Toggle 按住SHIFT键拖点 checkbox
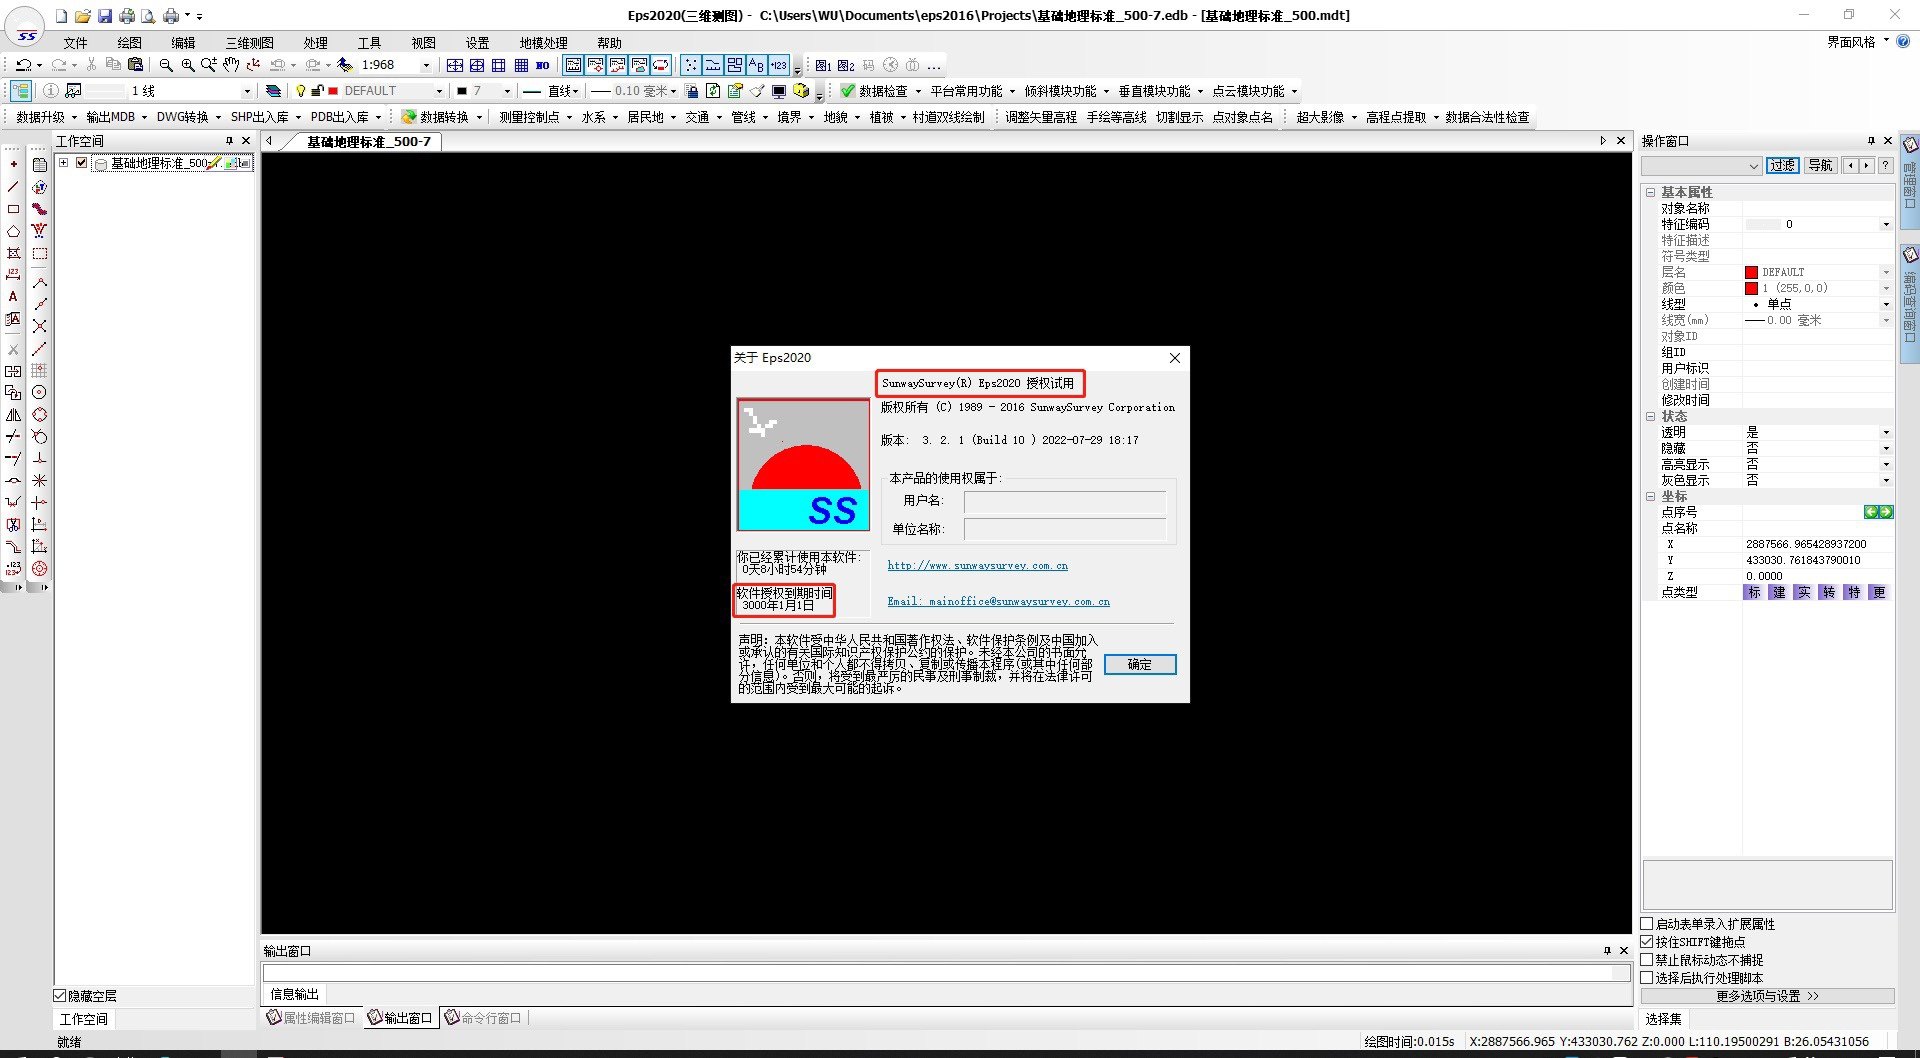Viewport: 1920px width, 1058px height. (1647, 942)
